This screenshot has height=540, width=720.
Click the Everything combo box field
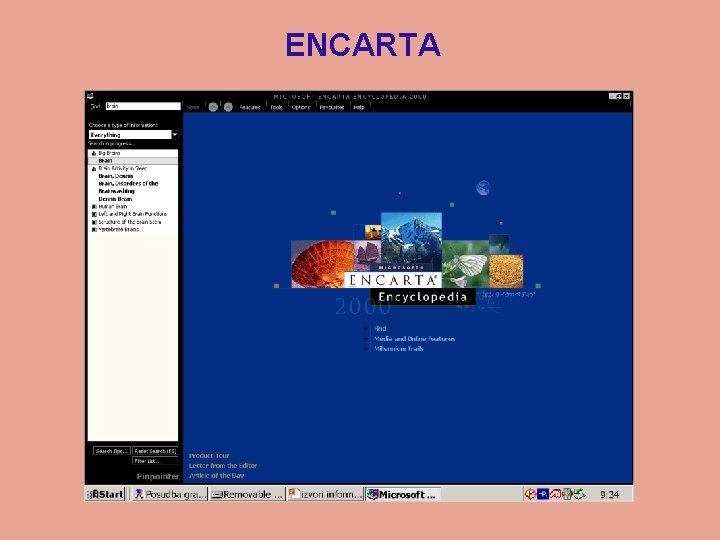130,135
